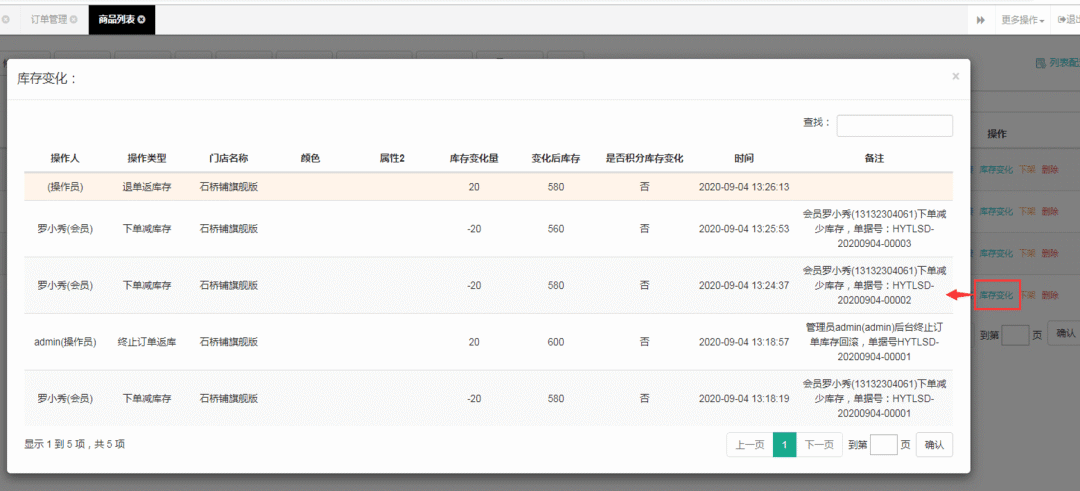
Task: Click the forward double-arrow tab scroll icon
Action: pos(981,20)
